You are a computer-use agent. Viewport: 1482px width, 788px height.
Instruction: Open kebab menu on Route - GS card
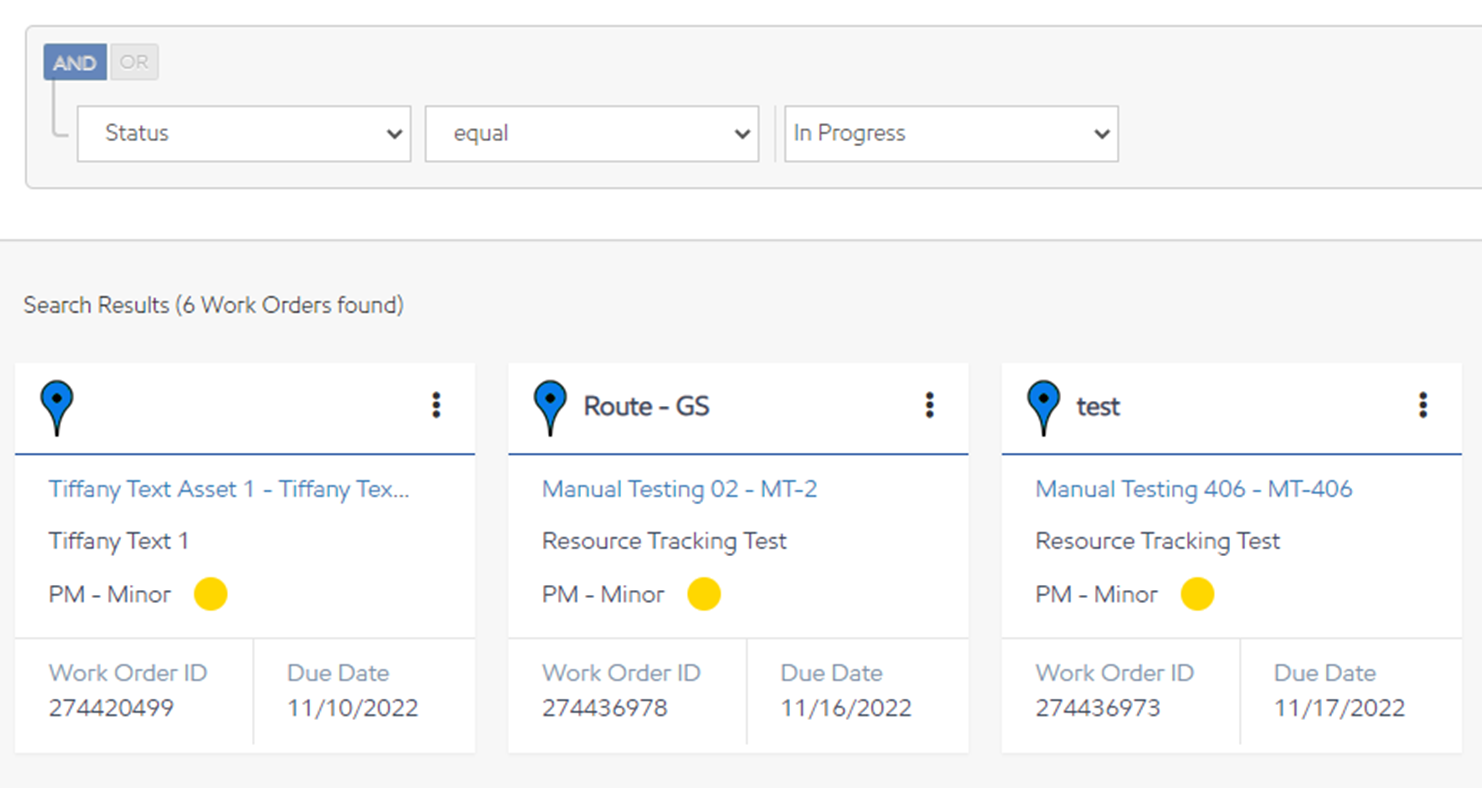pos(929,405)
